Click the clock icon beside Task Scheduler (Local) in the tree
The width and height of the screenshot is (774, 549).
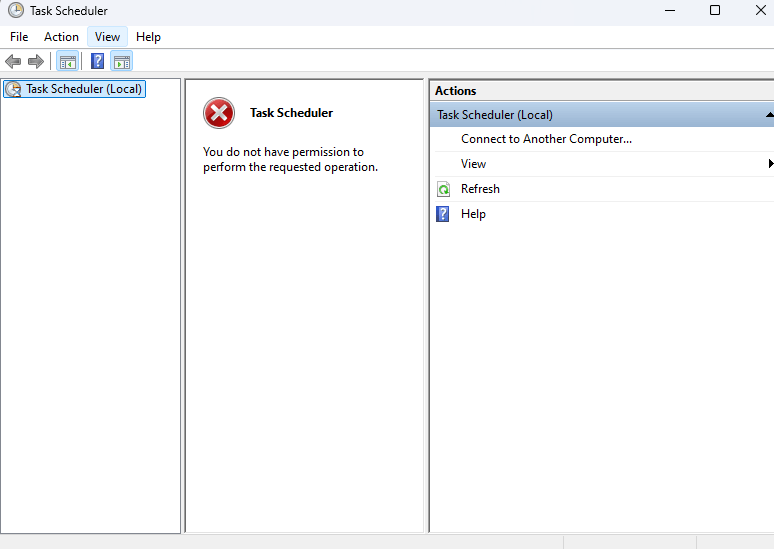click(x=13, y=89)
